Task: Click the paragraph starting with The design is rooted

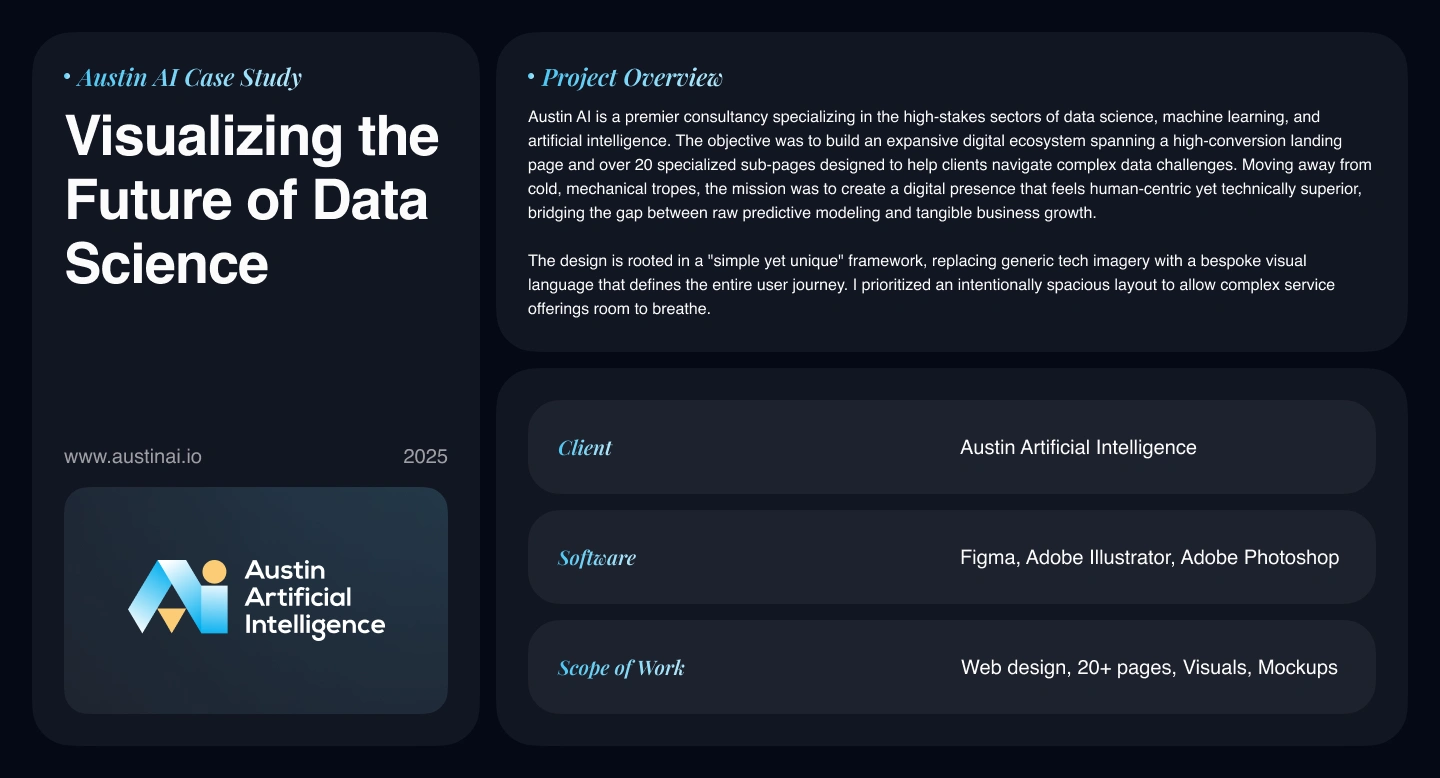Action: click(931, 285)
